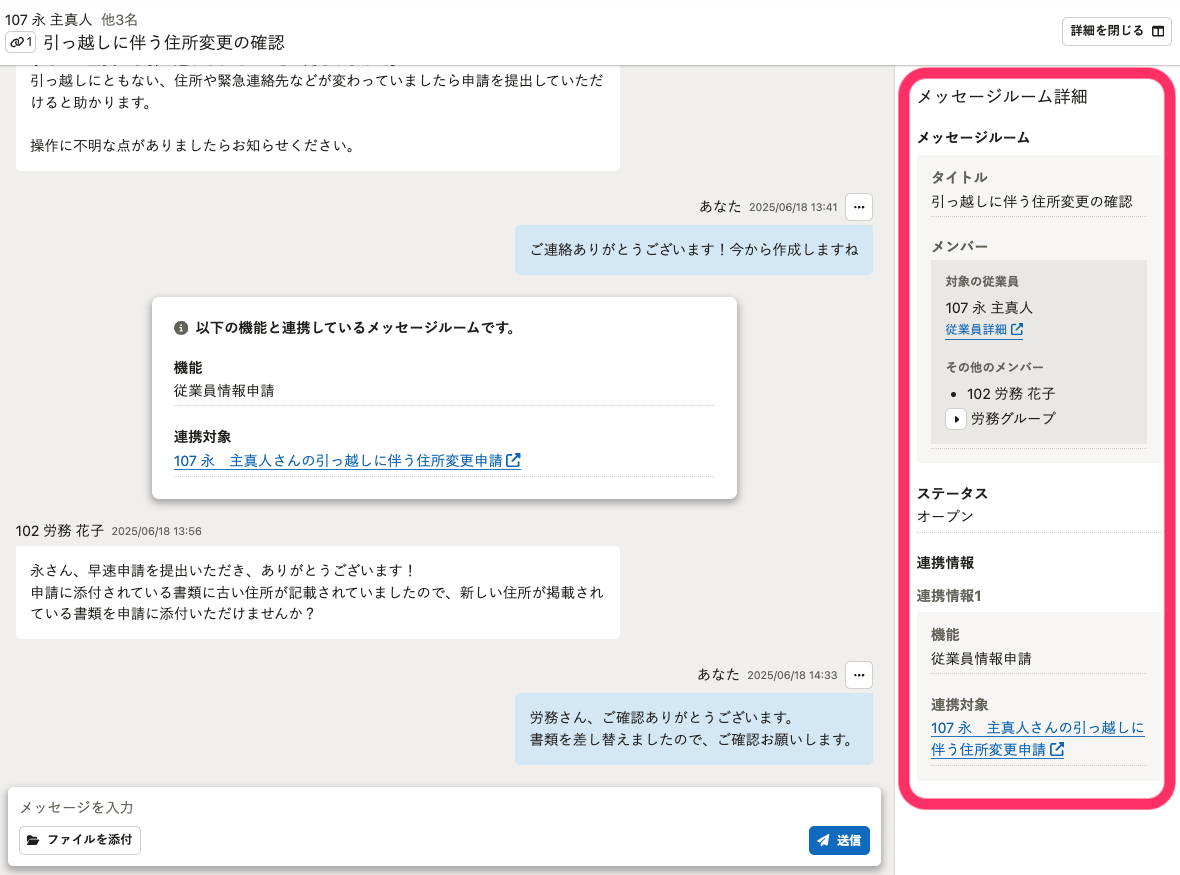The image size is (1180, 875).
Task: Click external-link icon beside 従業員詳細
Action: pyautogui.click(x=1017, y=330)
